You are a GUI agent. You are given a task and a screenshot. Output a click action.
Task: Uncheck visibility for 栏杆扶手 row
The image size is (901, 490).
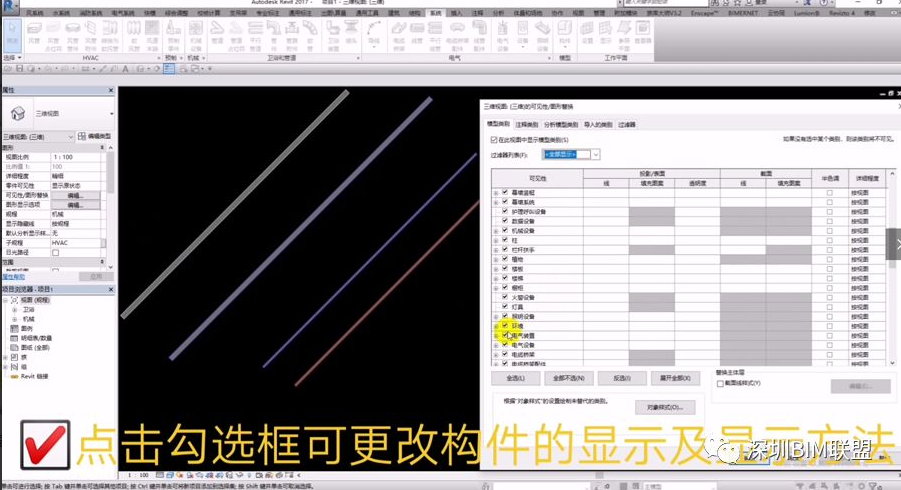505,250
